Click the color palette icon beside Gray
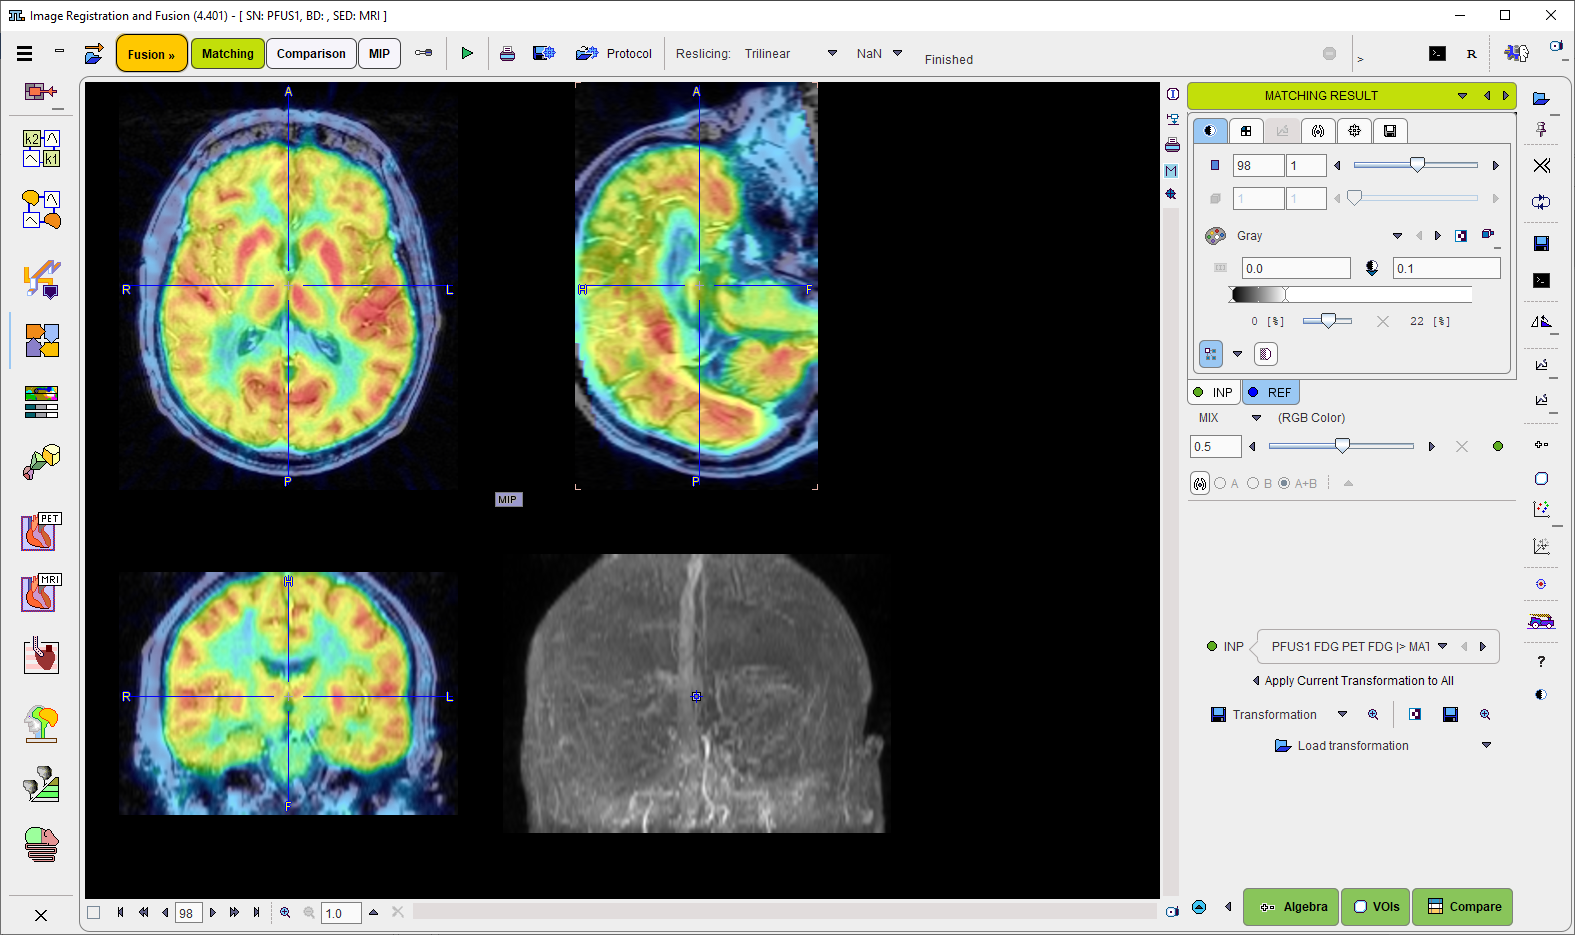This screenshot has height=935, width=1575. click(1215, 235)
